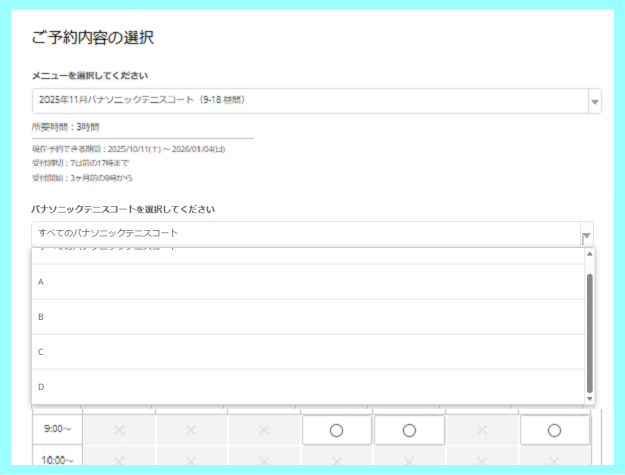Click the first unavailable X in 9:00 row
625x475 pixels.
pyautogui.click(x=120, y=430)
